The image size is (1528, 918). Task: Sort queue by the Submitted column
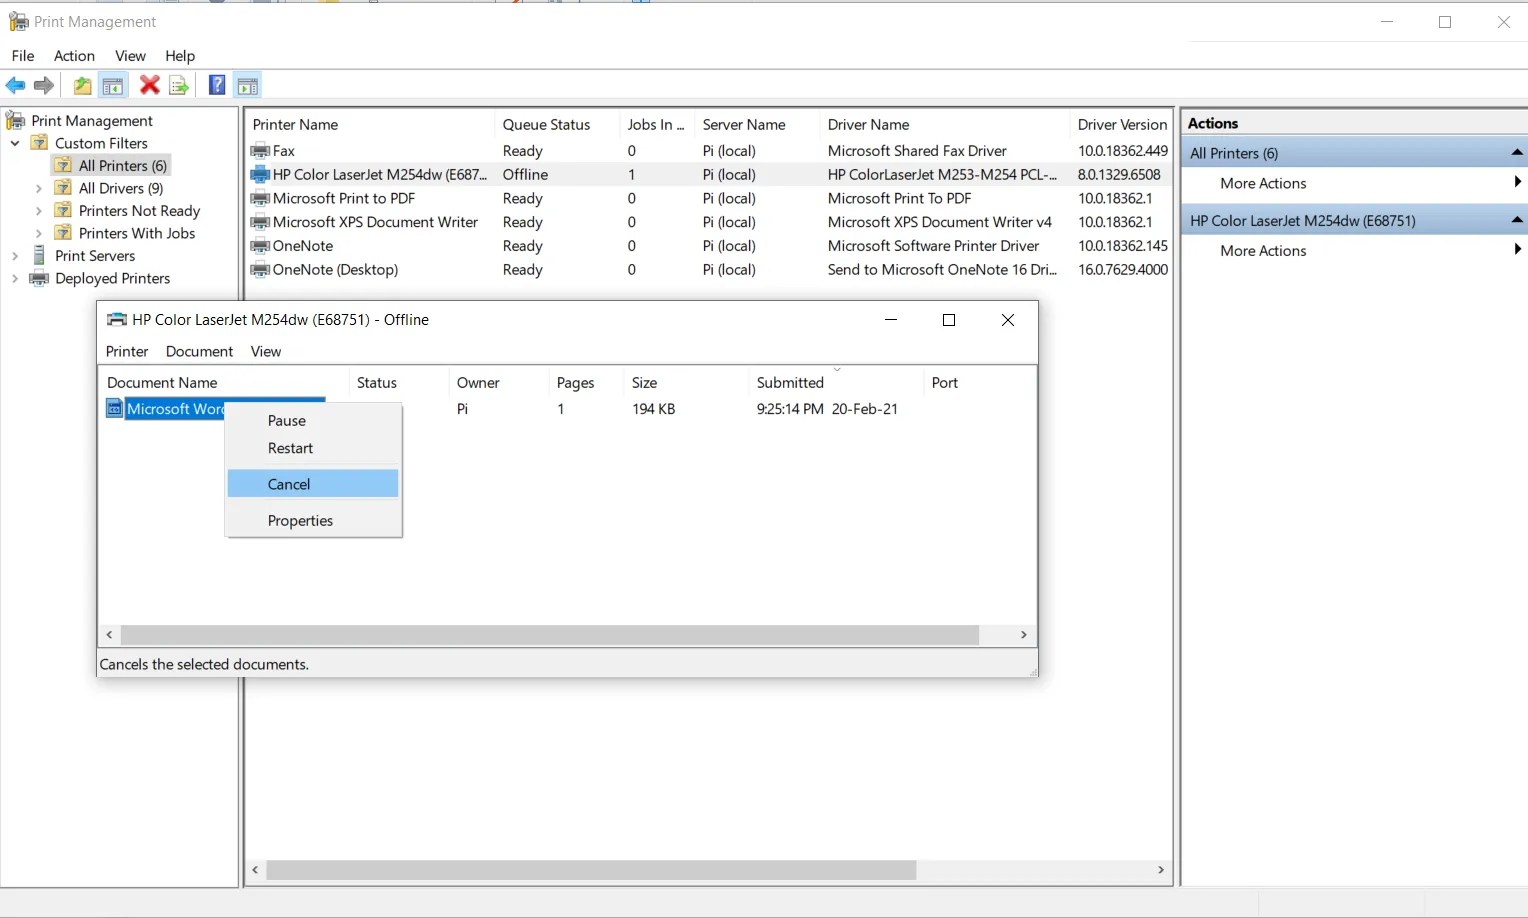[x=791, y=382]
